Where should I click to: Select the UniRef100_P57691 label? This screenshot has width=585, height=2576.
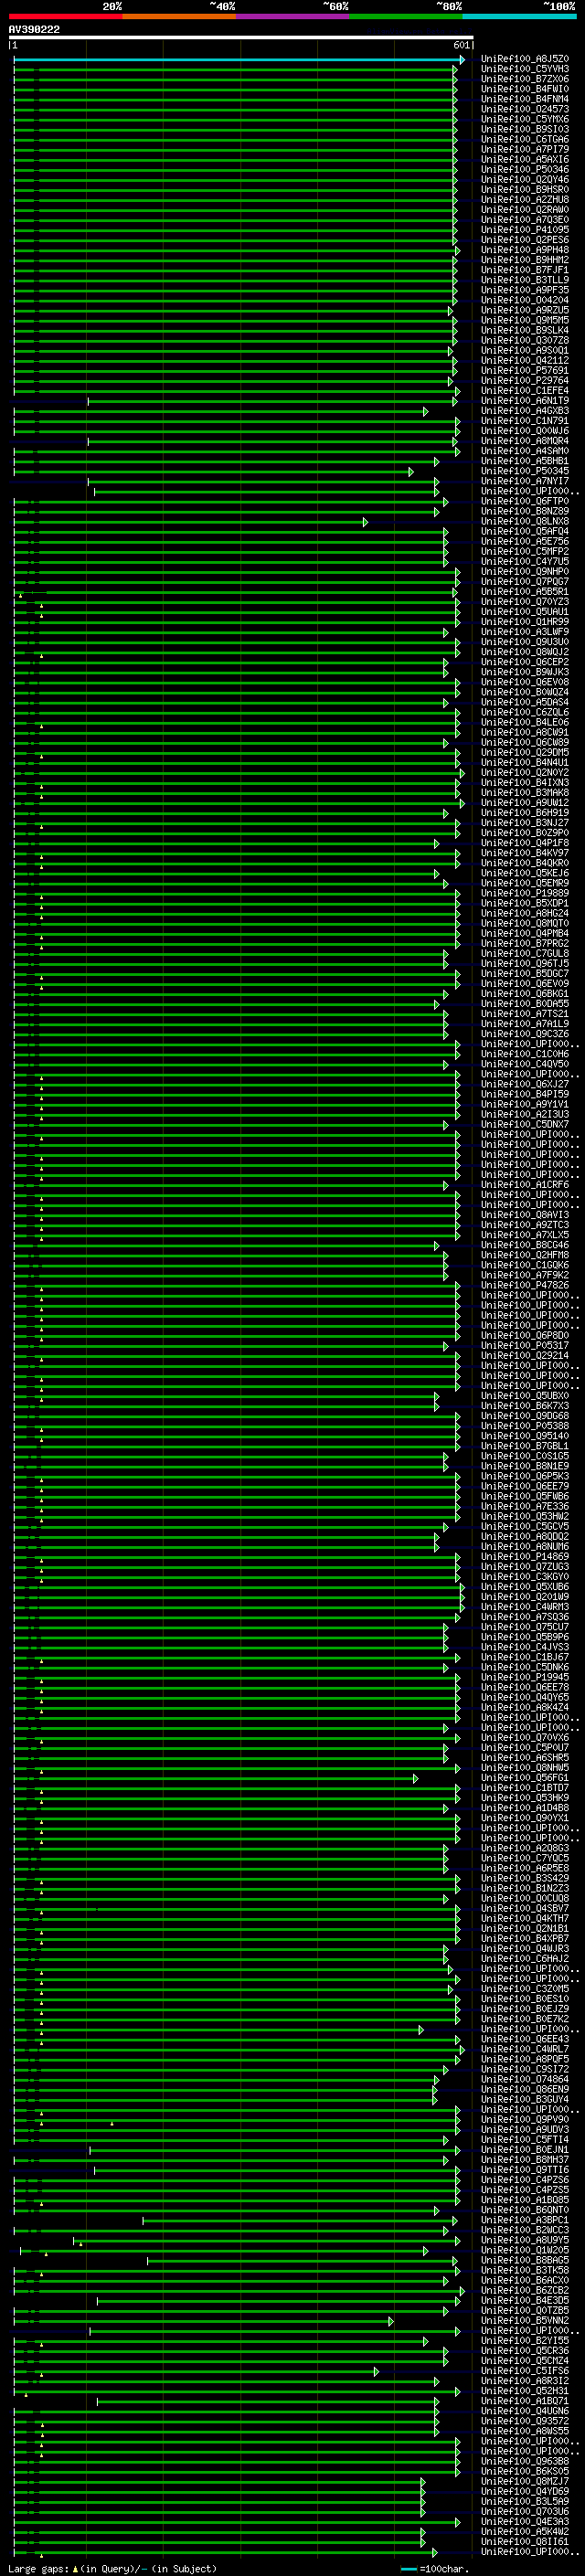525,370
